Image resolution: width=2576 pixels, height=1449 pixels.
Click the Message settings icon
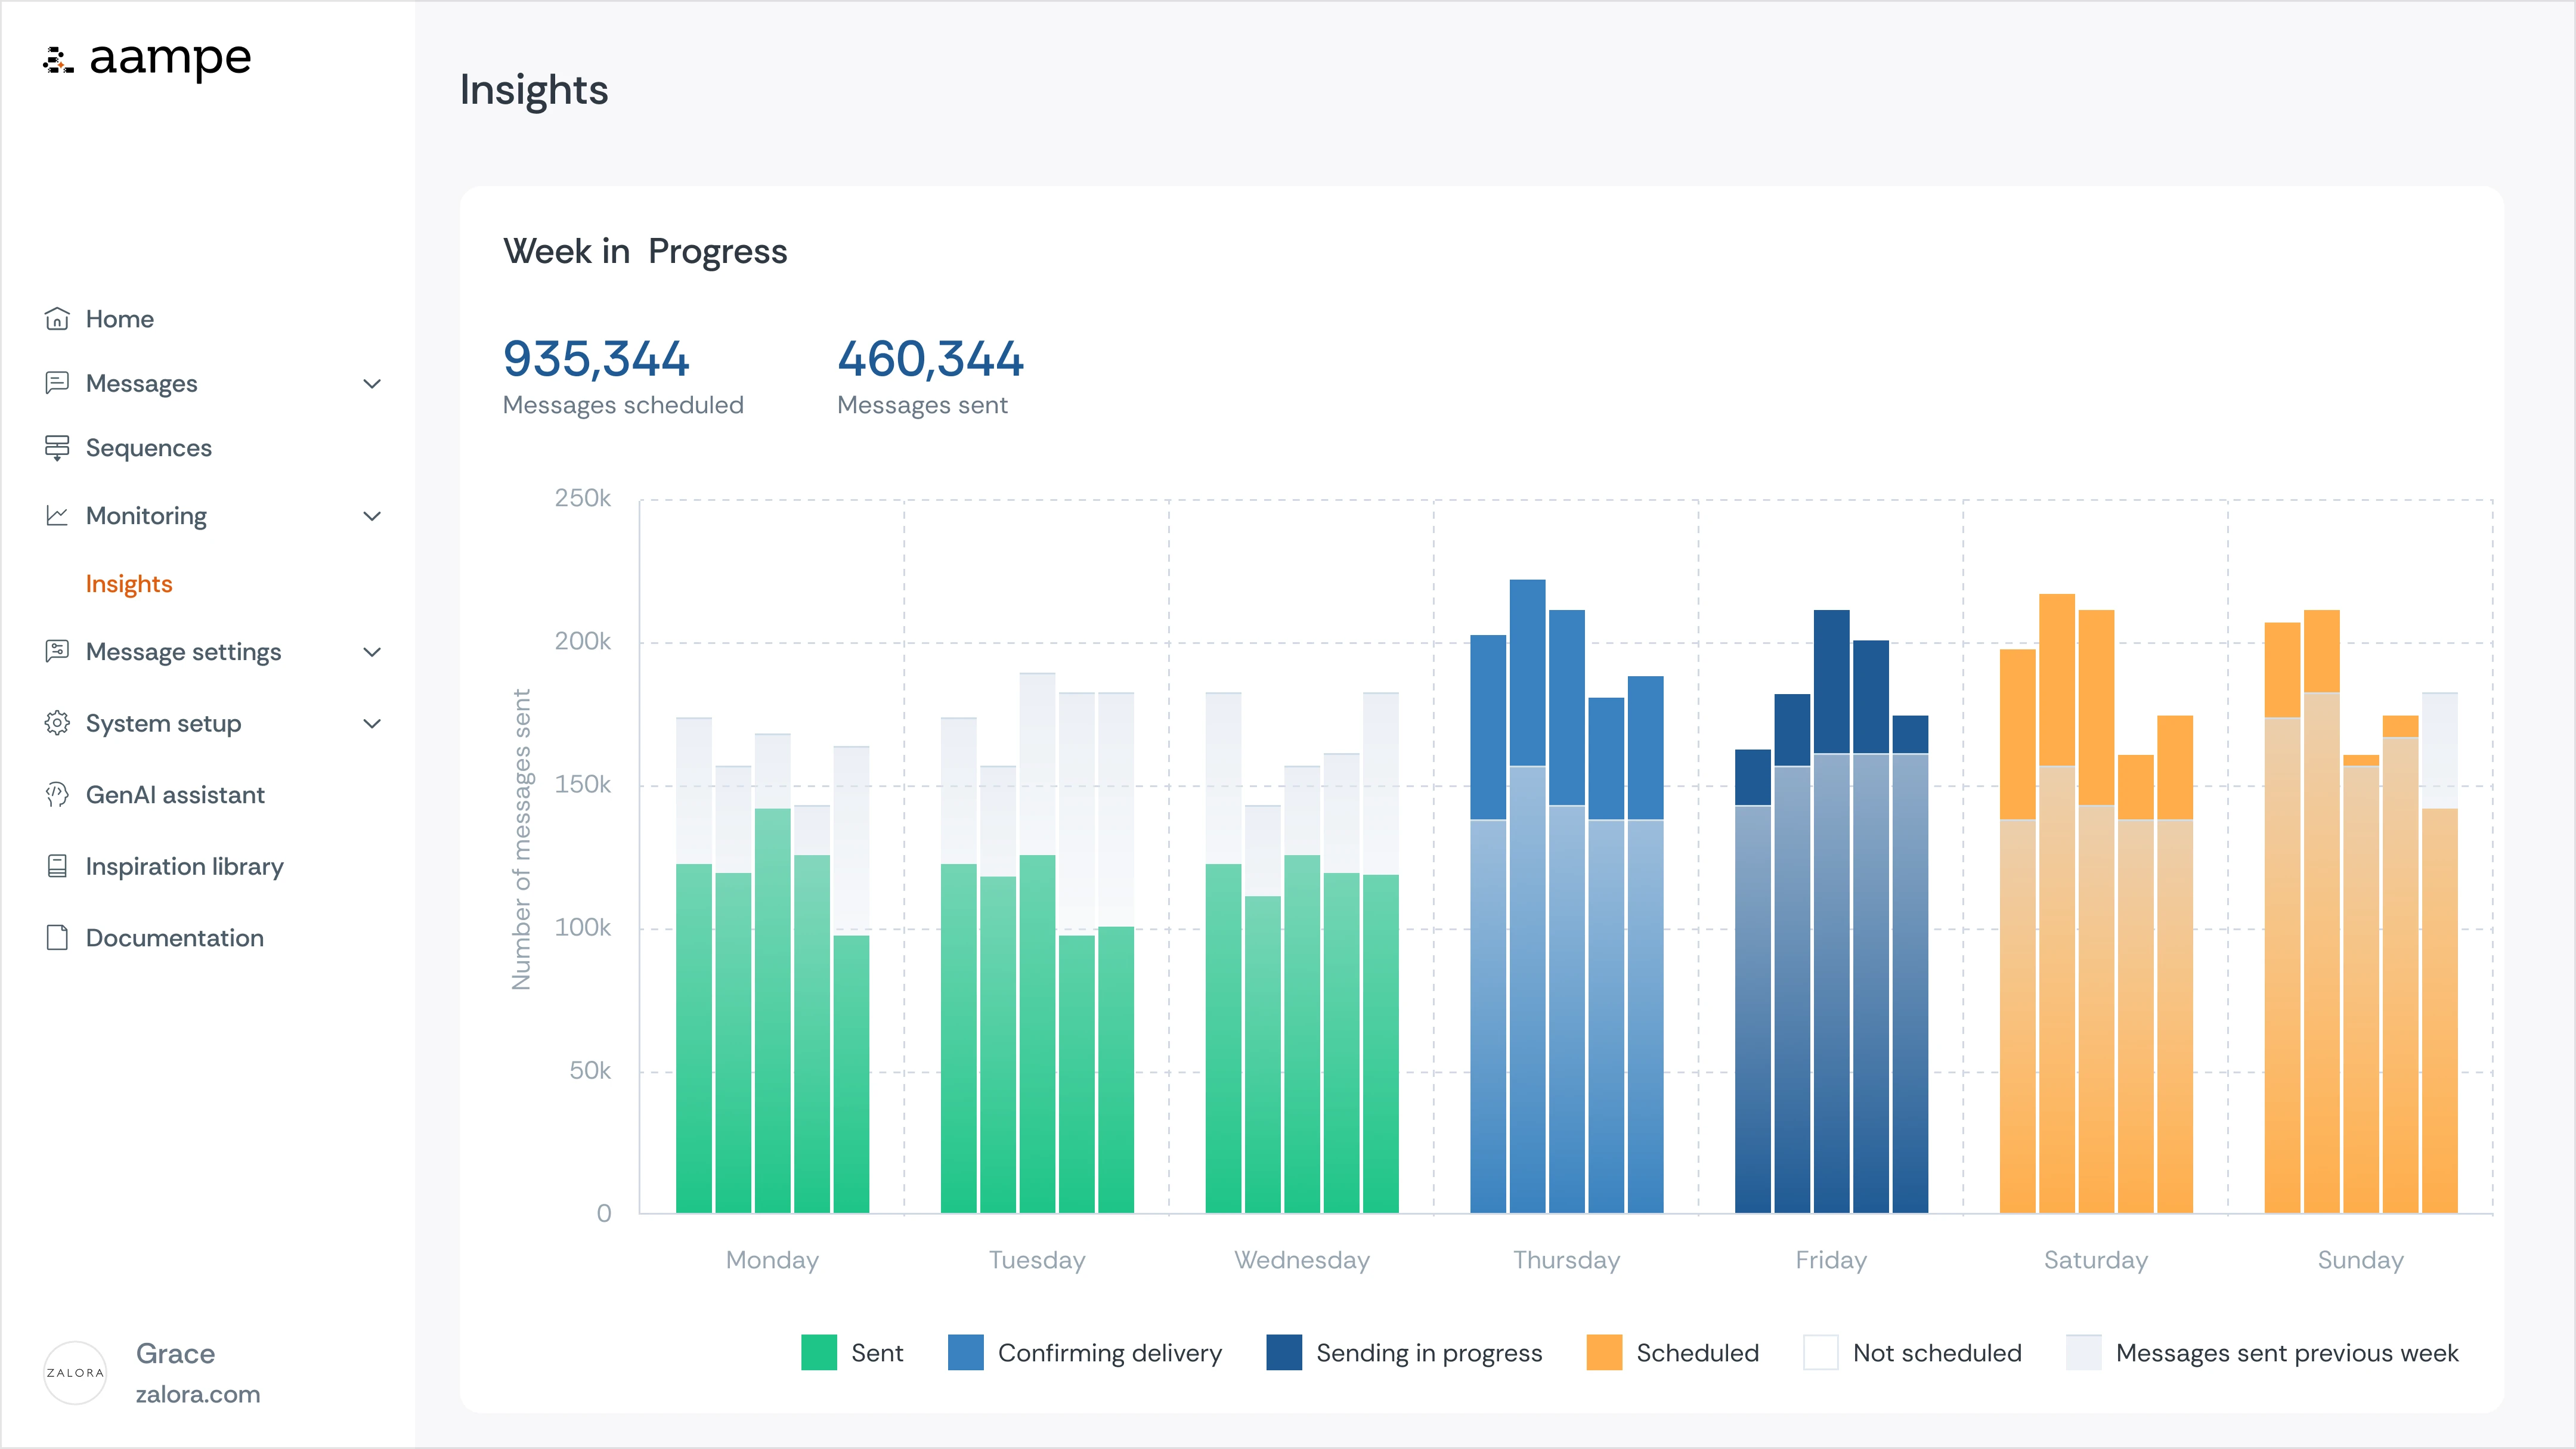57,652
